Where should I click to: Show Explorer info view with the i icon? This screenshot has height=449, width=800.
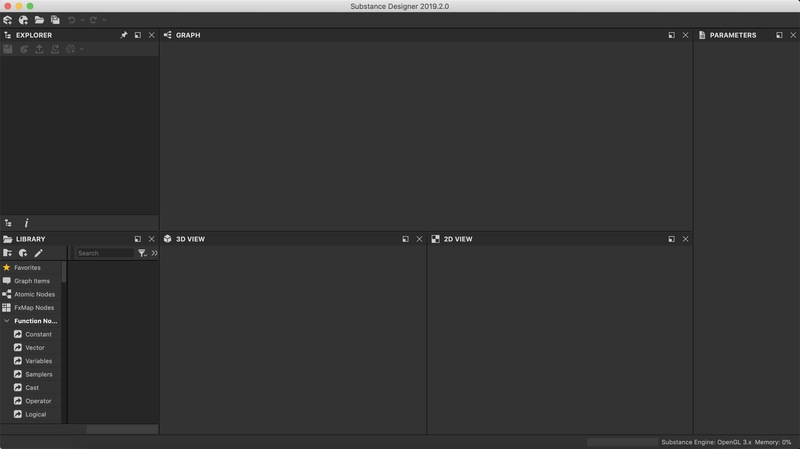(26, 223)
